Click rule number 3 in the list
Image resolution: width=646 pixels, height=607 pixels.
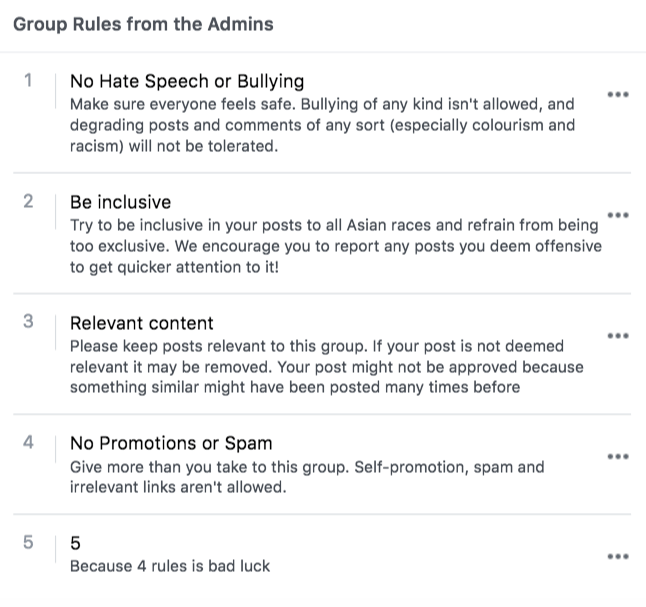pyautogui.click(x=28, y=322)
